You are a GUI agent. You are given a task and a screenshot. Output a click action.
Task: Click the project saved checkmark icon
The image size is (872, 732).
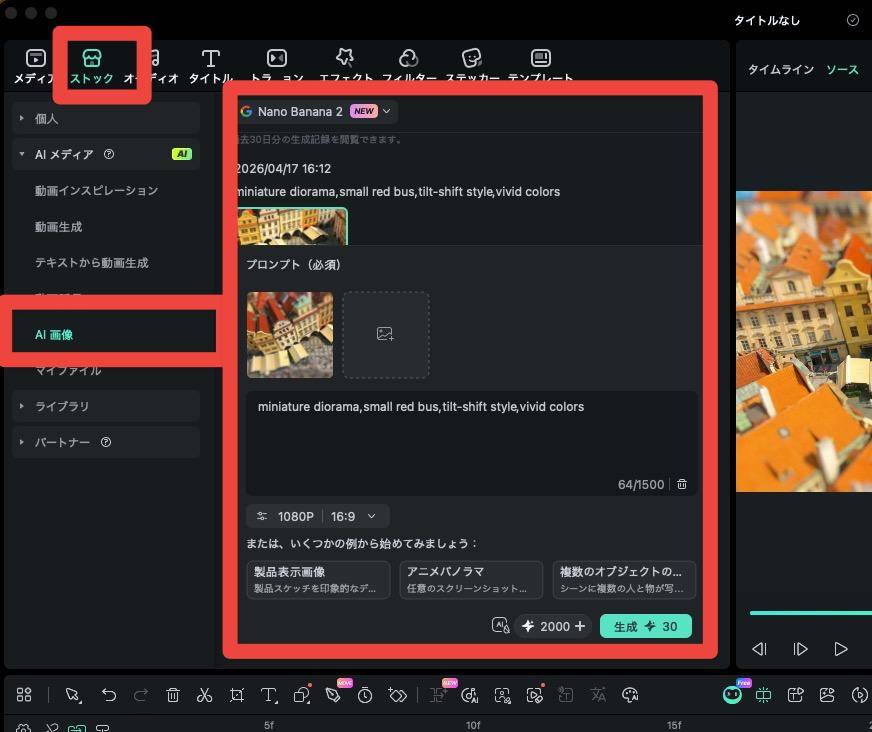click(853, 20)
